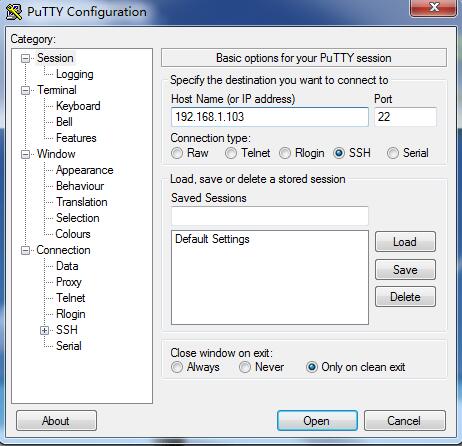462x446 pixels.
Task: Collapse the Connection category node
Action: pyautogui.click(x=25, y=250)
